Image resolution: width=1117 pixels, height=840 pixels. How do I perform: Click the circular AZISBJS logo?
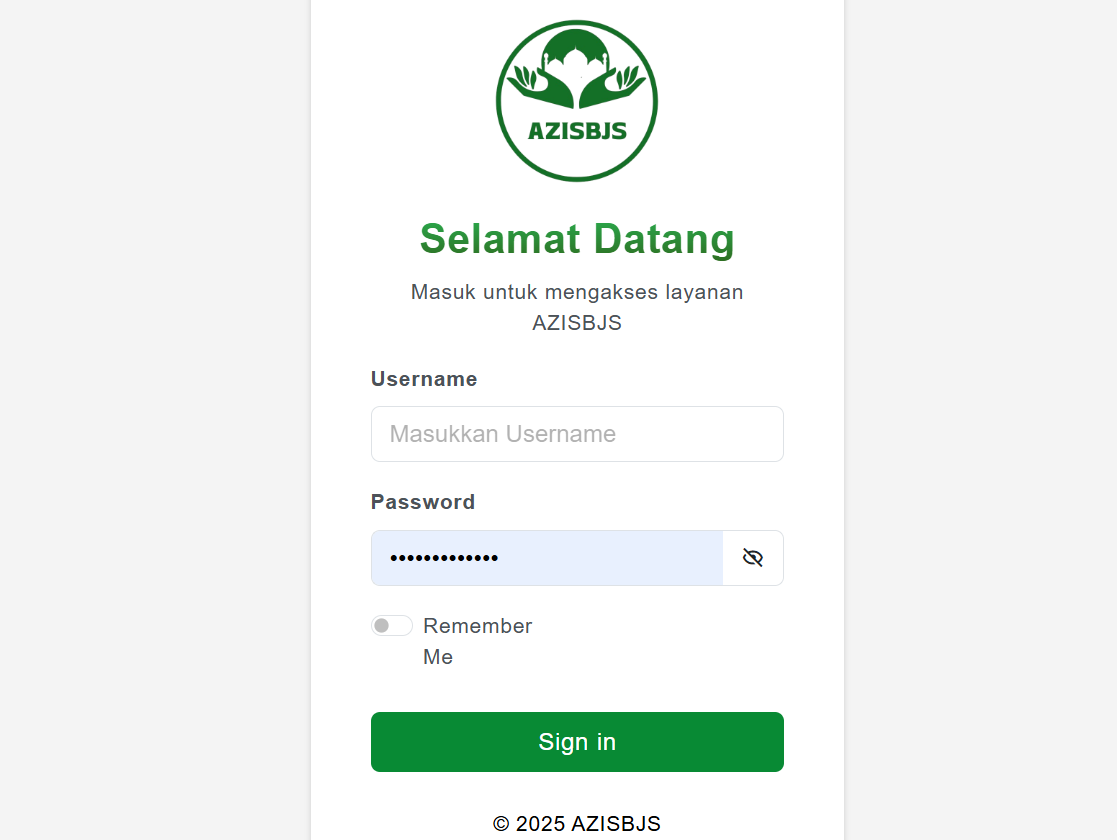[x=577, y=100]
